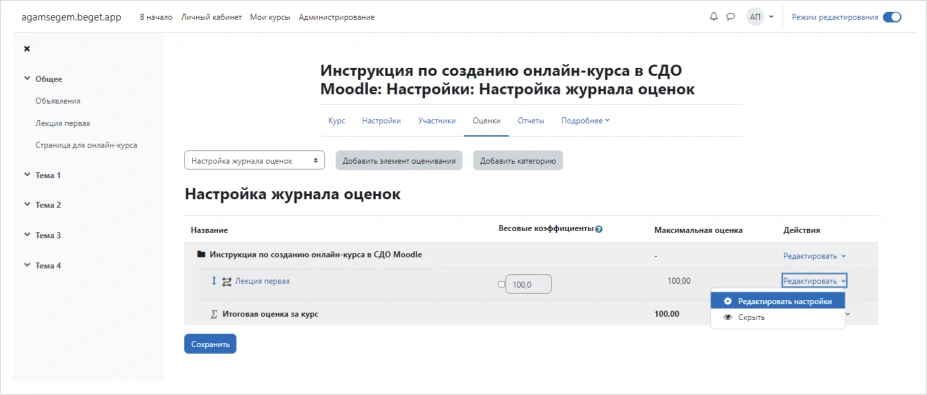Switch to the Курс tab
927x395 pixels.
click(336, 121)
